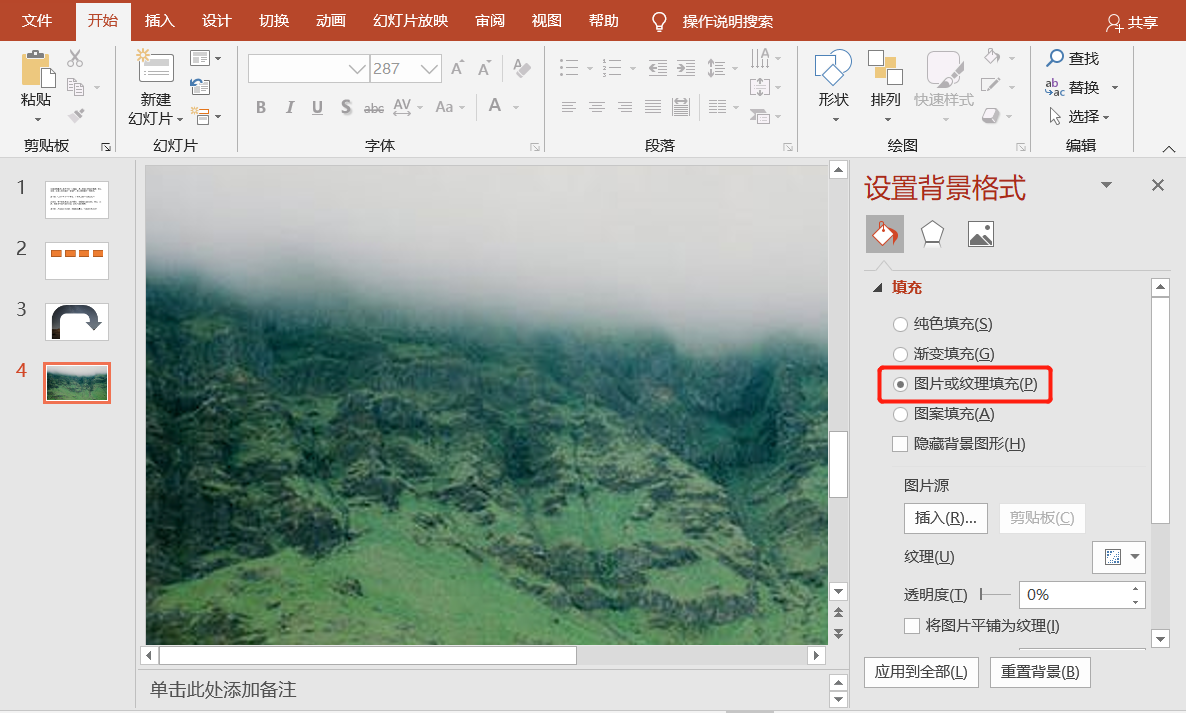
Task: Collapse the 填充 section
Action: pyautogui.click(x=878, y=287)
